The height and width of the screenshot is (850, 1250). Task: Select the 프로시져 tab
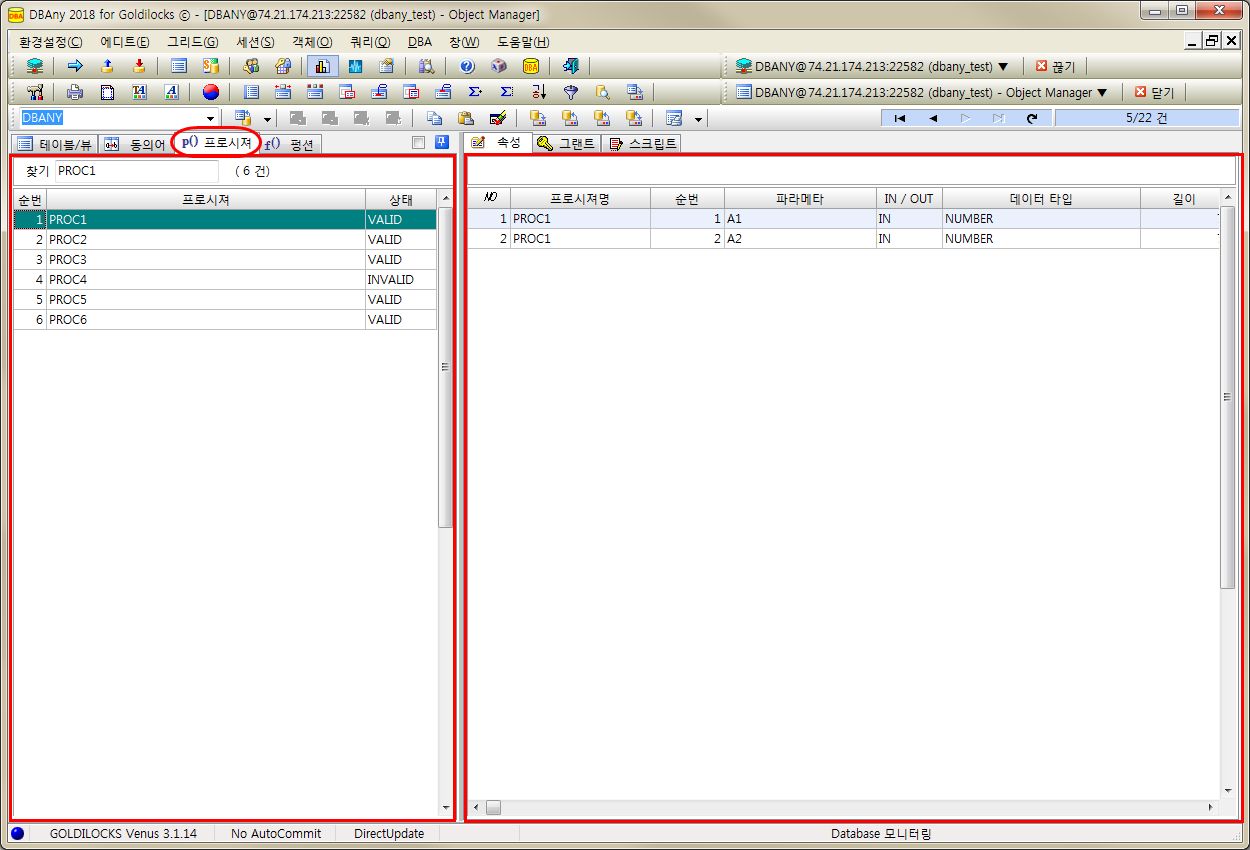point(216,142)
